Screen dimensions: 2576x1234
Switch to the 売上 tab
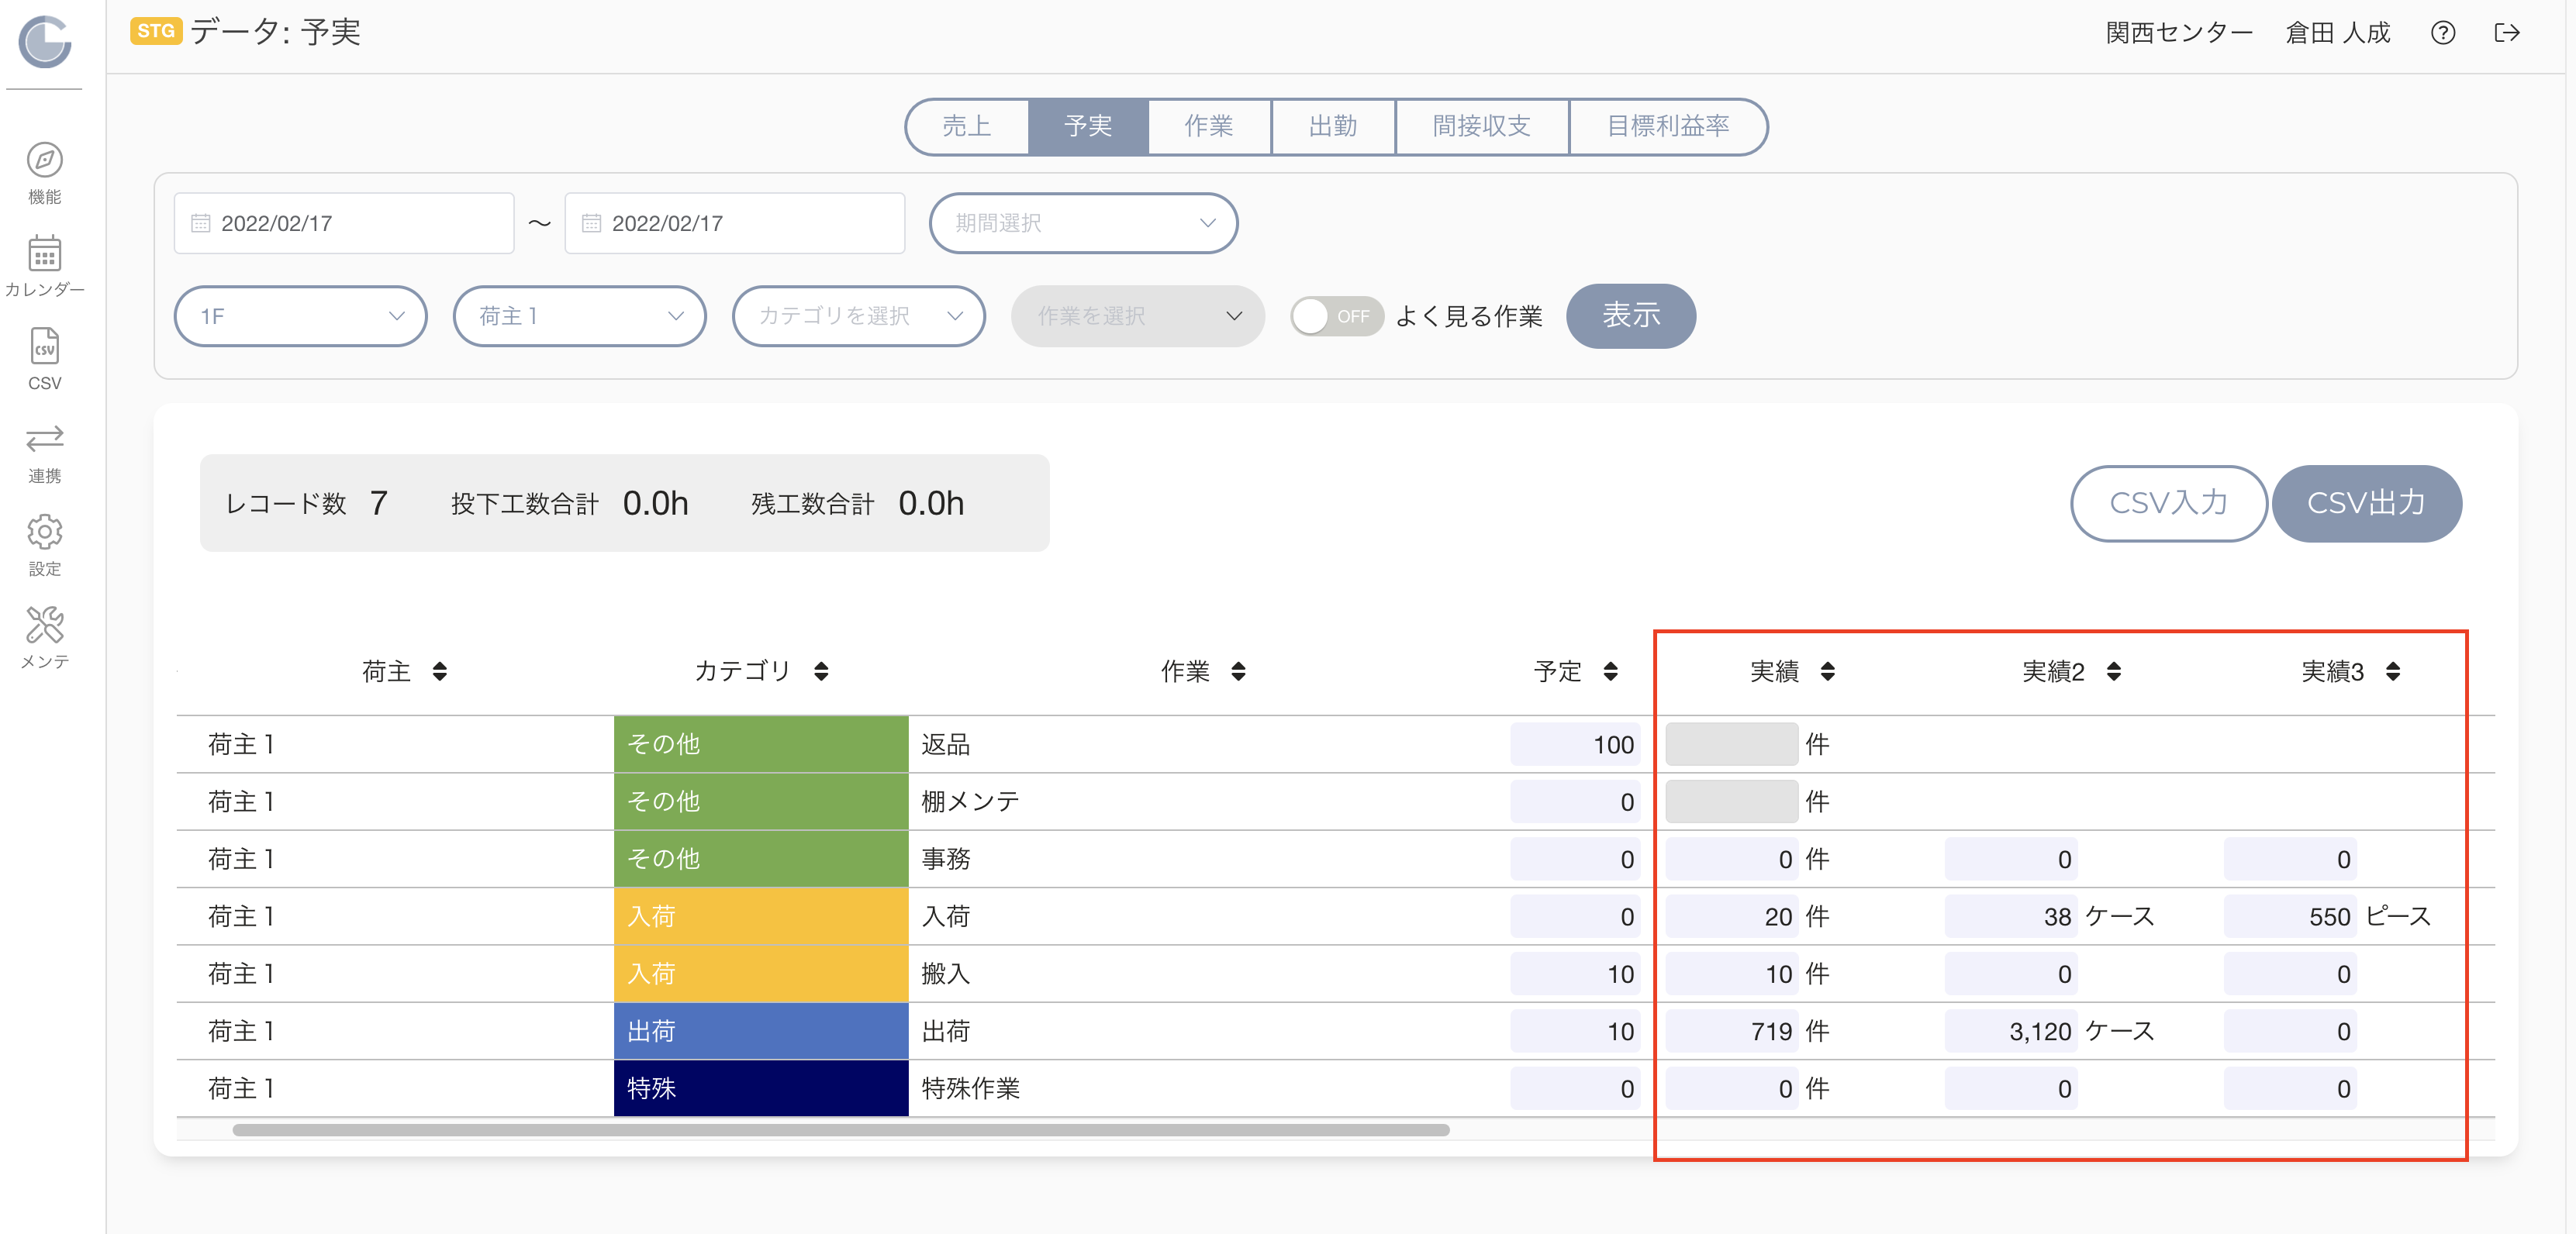pos(967,126)
